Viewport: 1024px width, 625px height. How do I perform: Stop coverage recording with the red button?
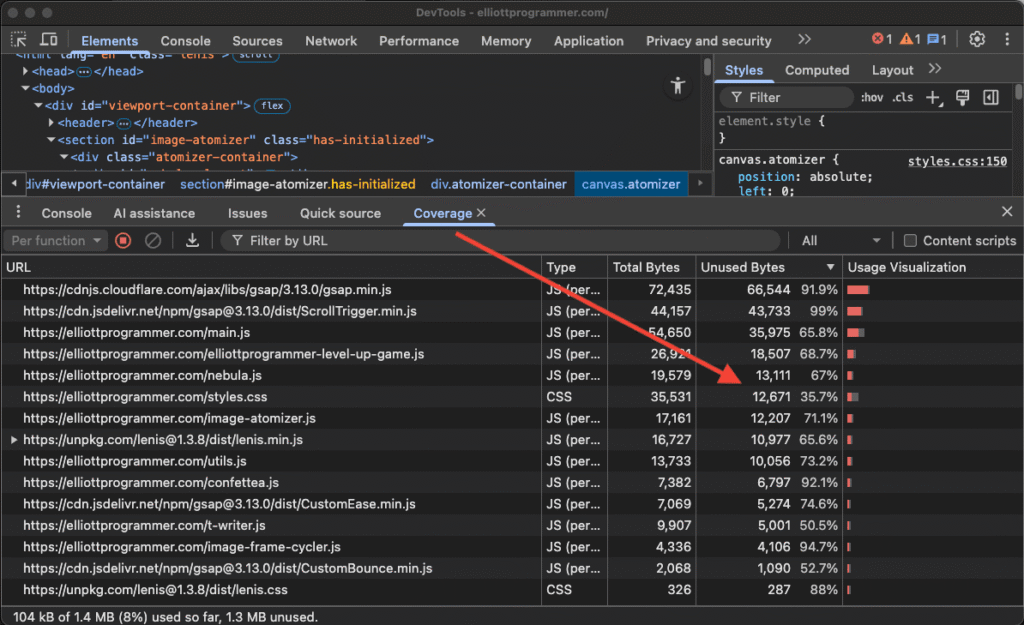(x=123, y=240)
